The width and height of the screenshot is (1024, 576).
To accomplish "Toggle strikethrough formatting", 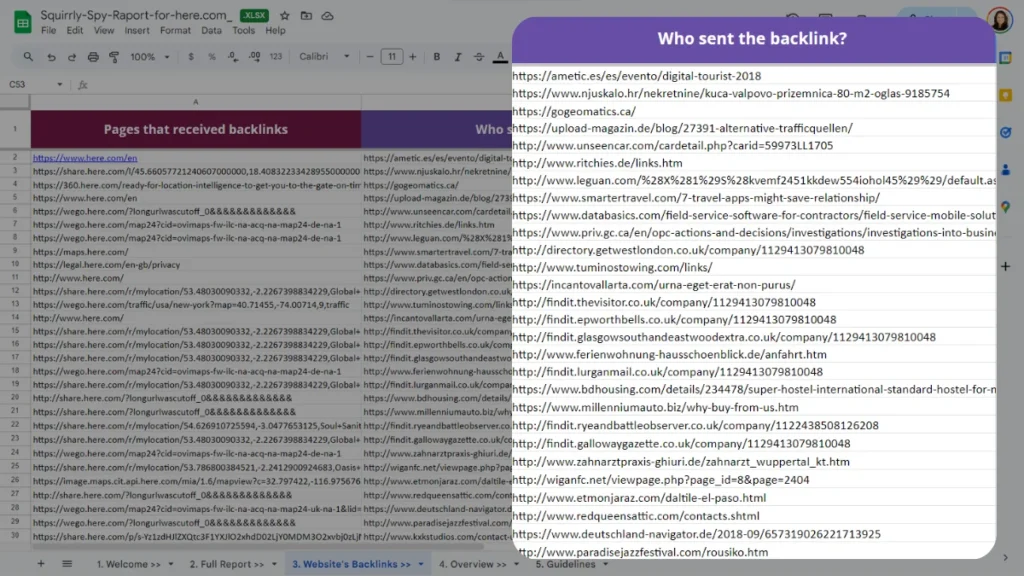I will pyautogui.click(x=478, y=57).
